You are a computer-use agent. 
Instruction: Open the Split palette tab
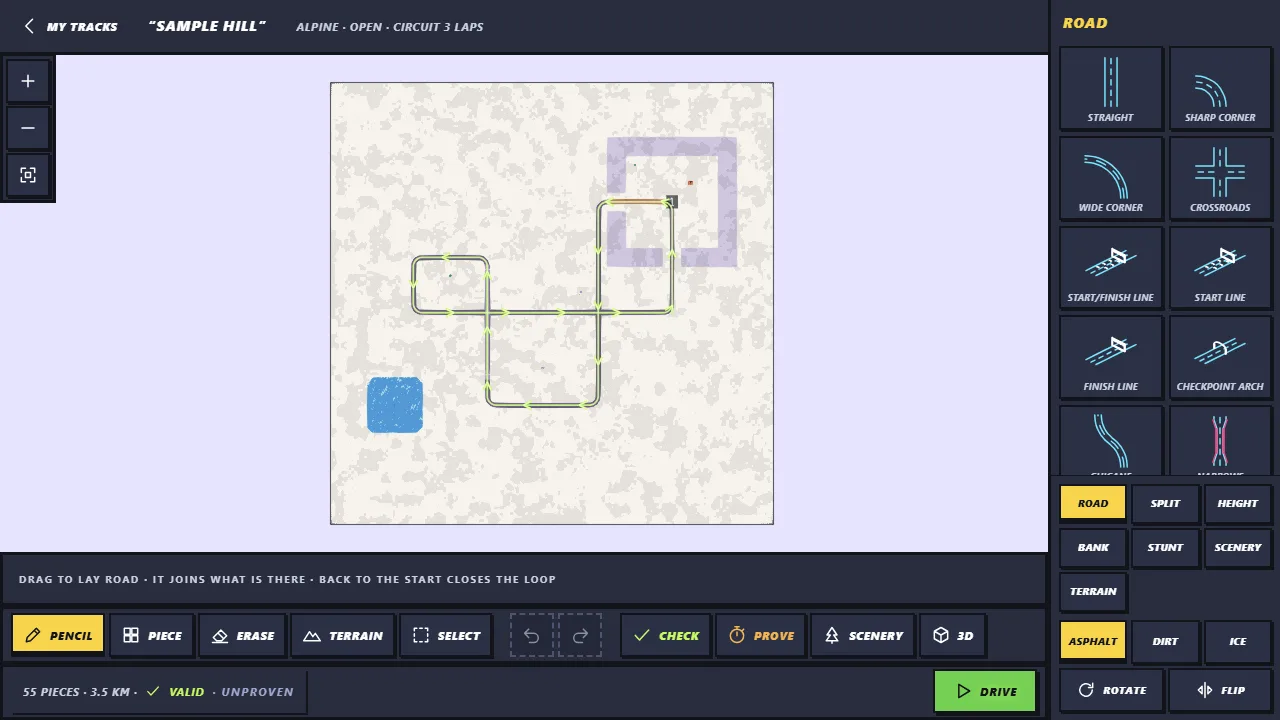tap(1165, 503)
